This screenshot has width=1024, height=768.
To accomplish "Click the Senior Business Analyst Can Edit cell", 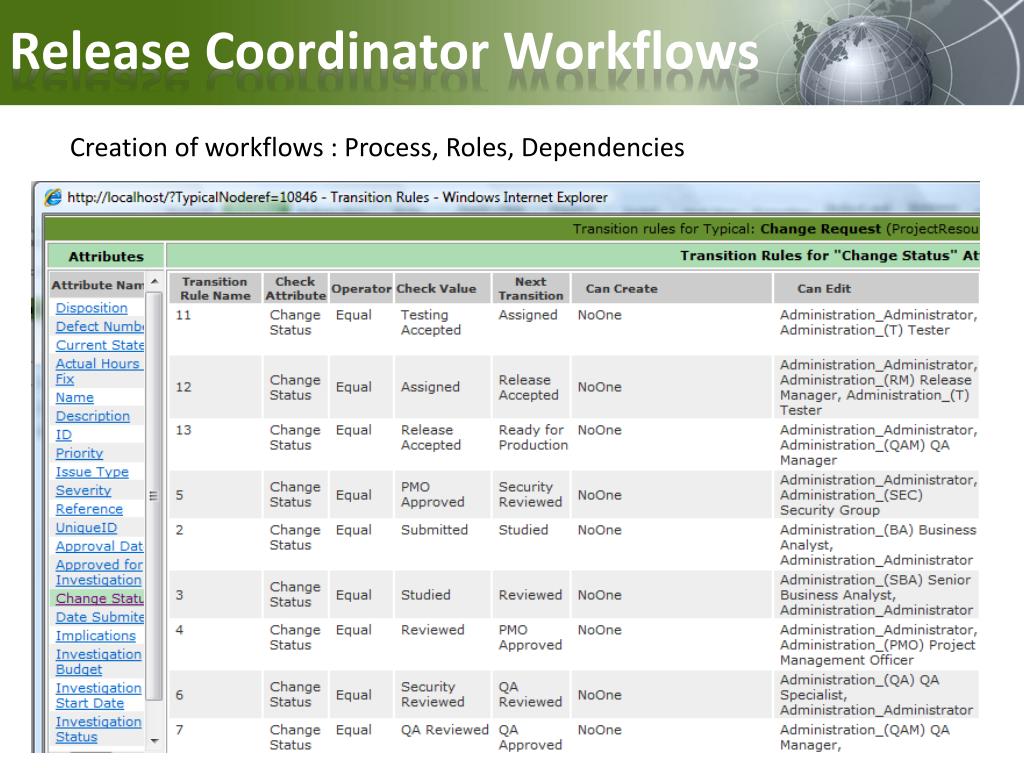I will (x=877, y=595).
